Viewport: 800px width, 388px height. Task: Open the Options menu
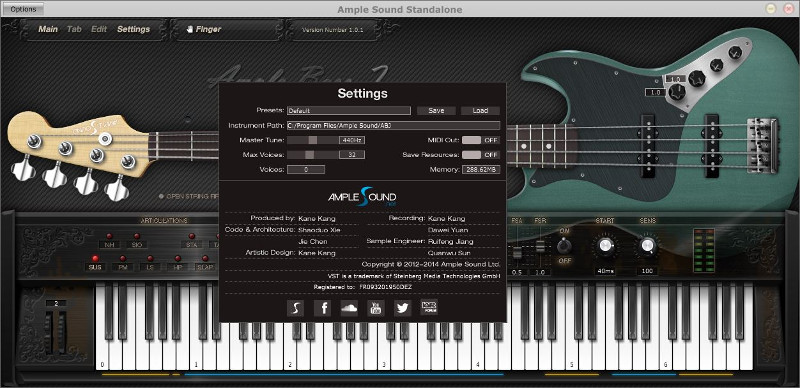coord(23,9)
